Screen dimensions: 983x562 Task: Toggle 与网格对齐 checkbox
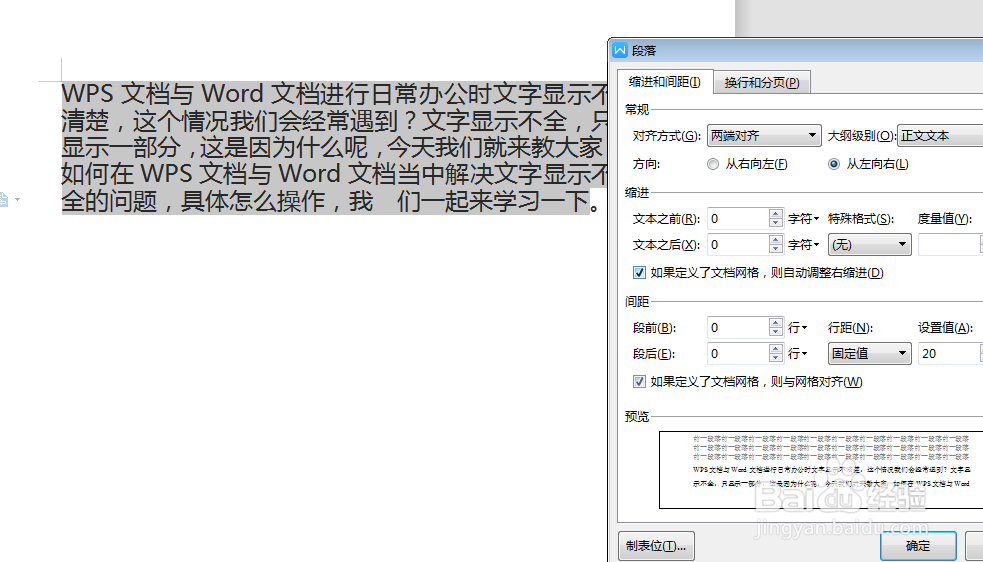[639, 382]
